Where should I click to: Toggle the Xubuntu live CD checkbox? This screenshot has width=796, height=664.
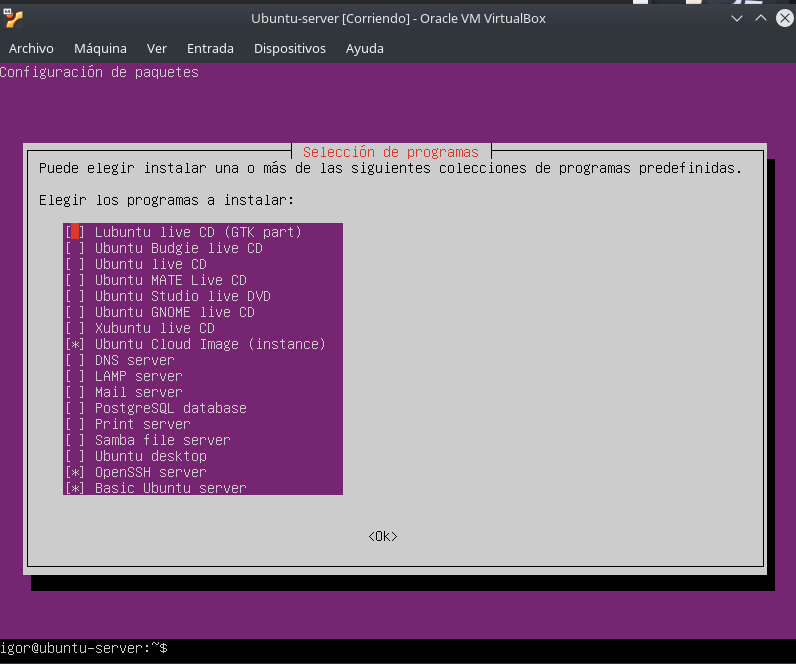[x=75, y=328]
